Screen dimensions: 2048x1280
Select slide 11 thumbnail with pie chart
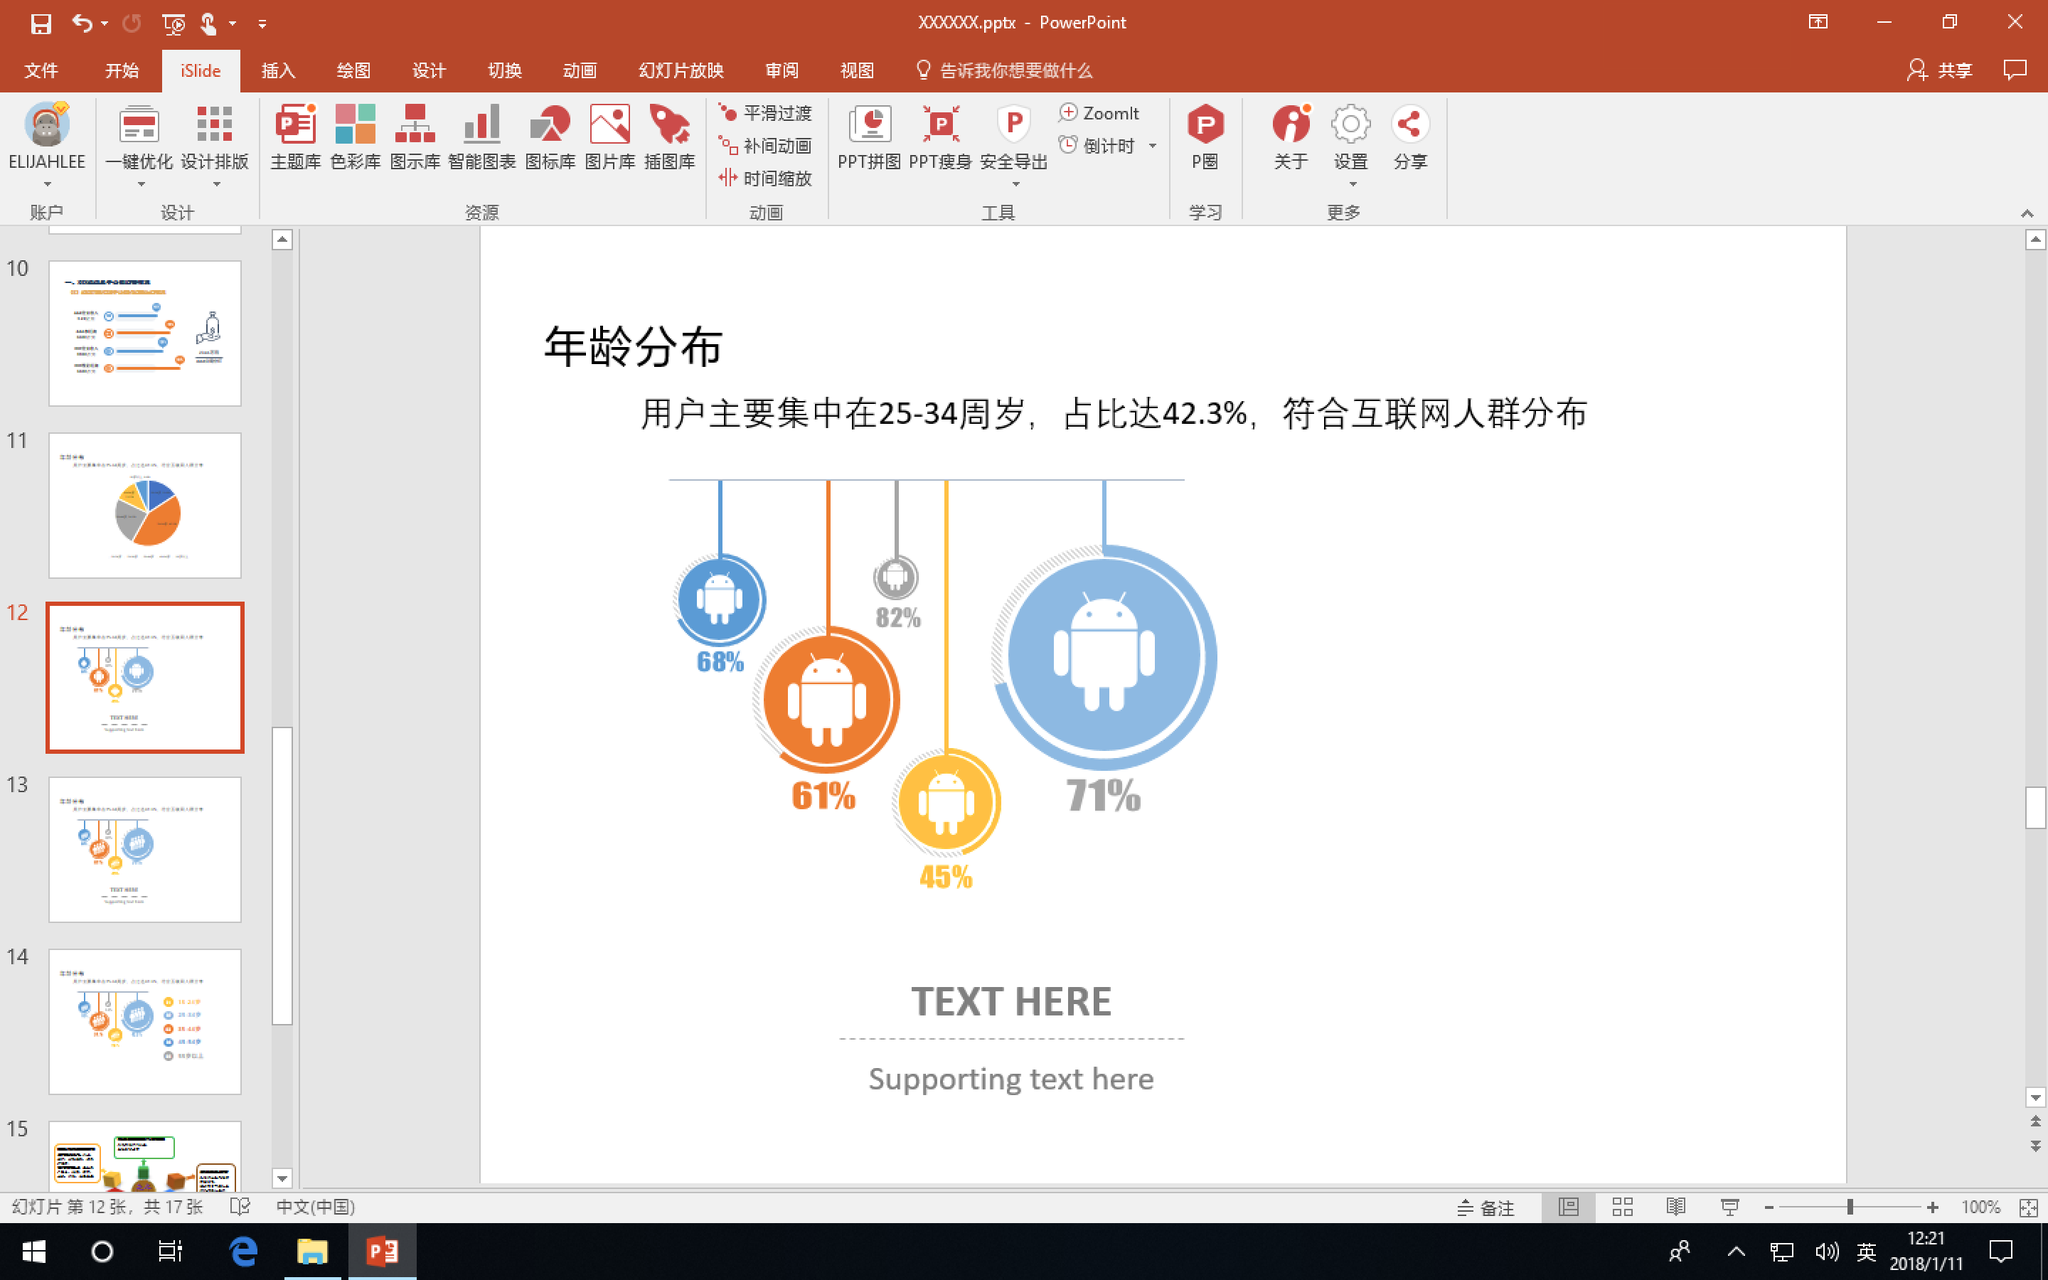coord(145,505)
